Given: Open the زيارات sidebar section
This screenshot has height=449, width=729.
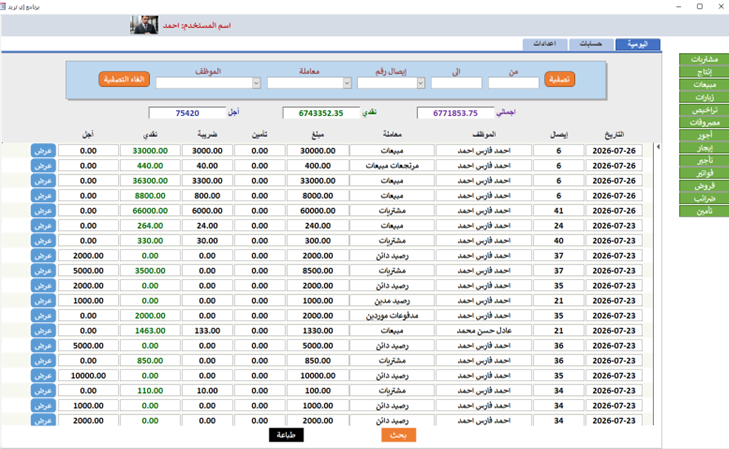Looking at the screenshot, I should click(704, 97).
